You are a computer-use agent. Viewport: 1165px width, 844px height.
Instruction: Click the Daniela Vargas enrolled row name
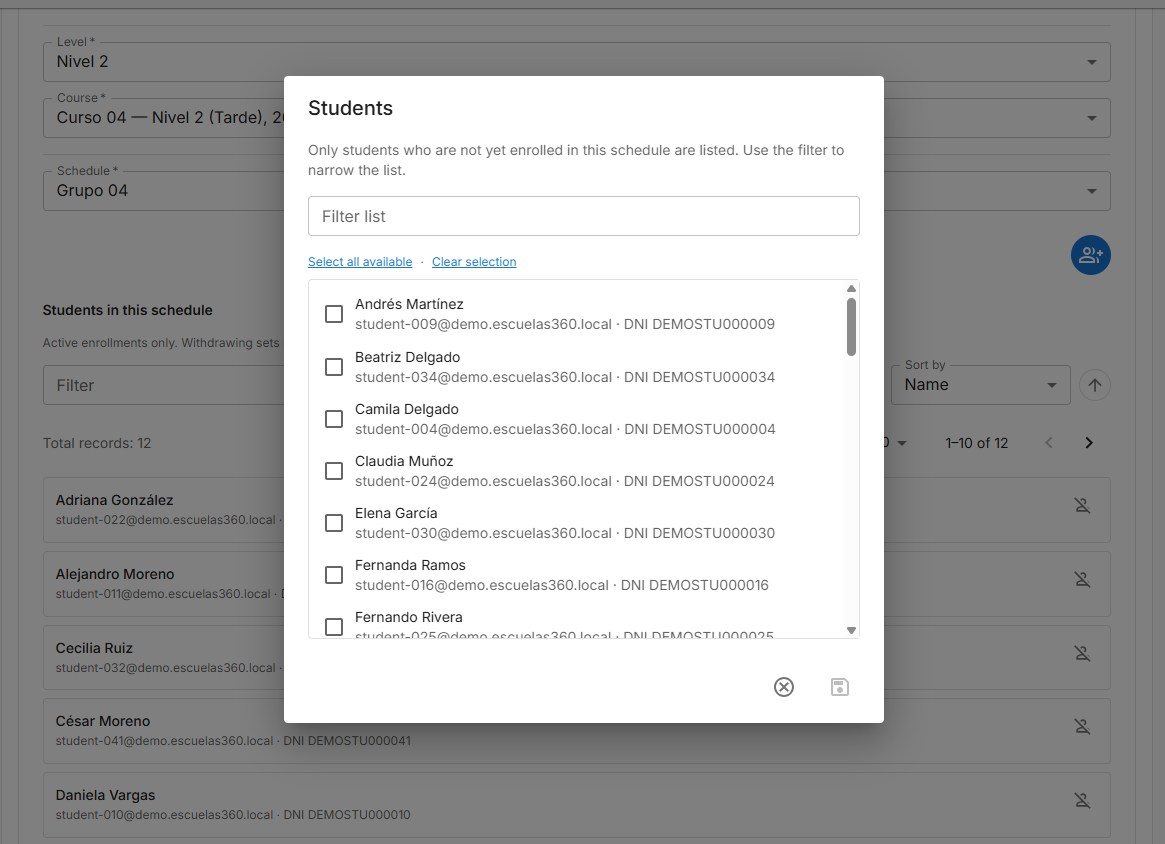[106, 795]
